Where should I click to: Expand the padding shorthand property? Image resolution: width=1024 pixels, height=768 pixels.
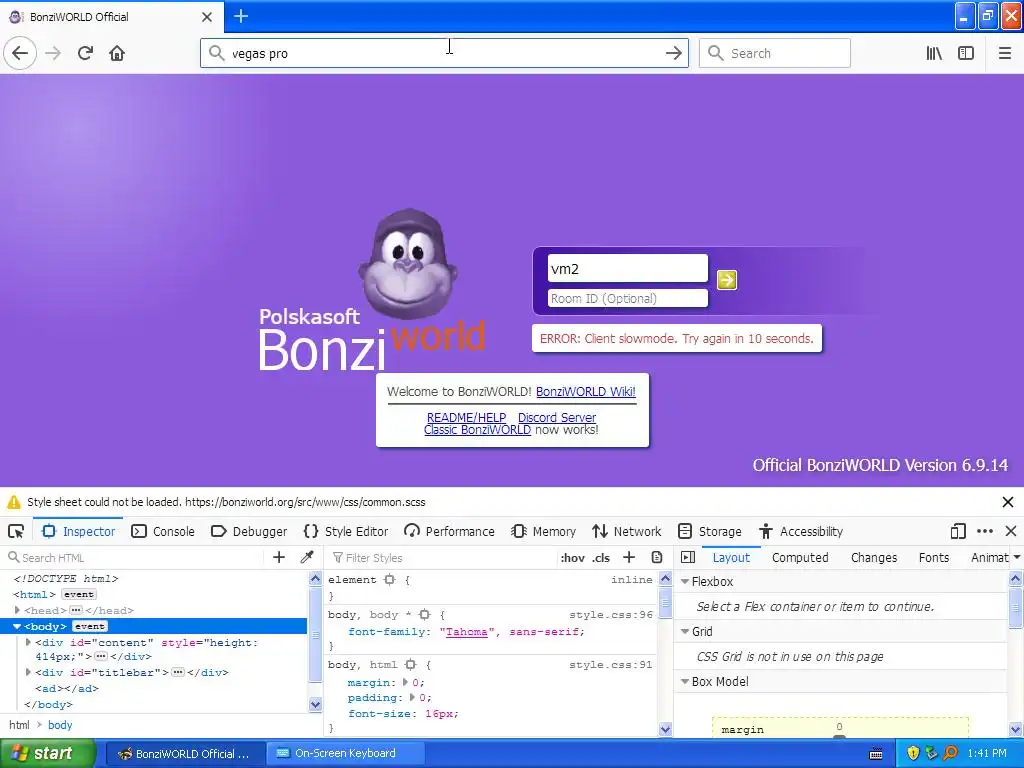tap(412, 697)
